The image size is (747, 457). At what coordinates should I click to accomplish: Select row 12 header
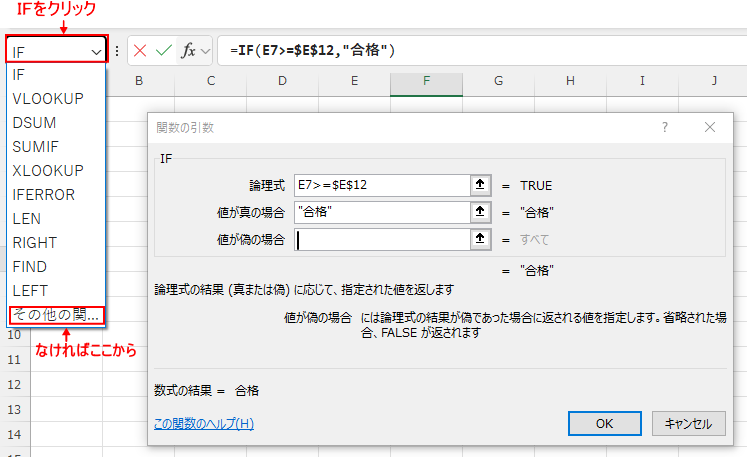[x=15, y=385]
